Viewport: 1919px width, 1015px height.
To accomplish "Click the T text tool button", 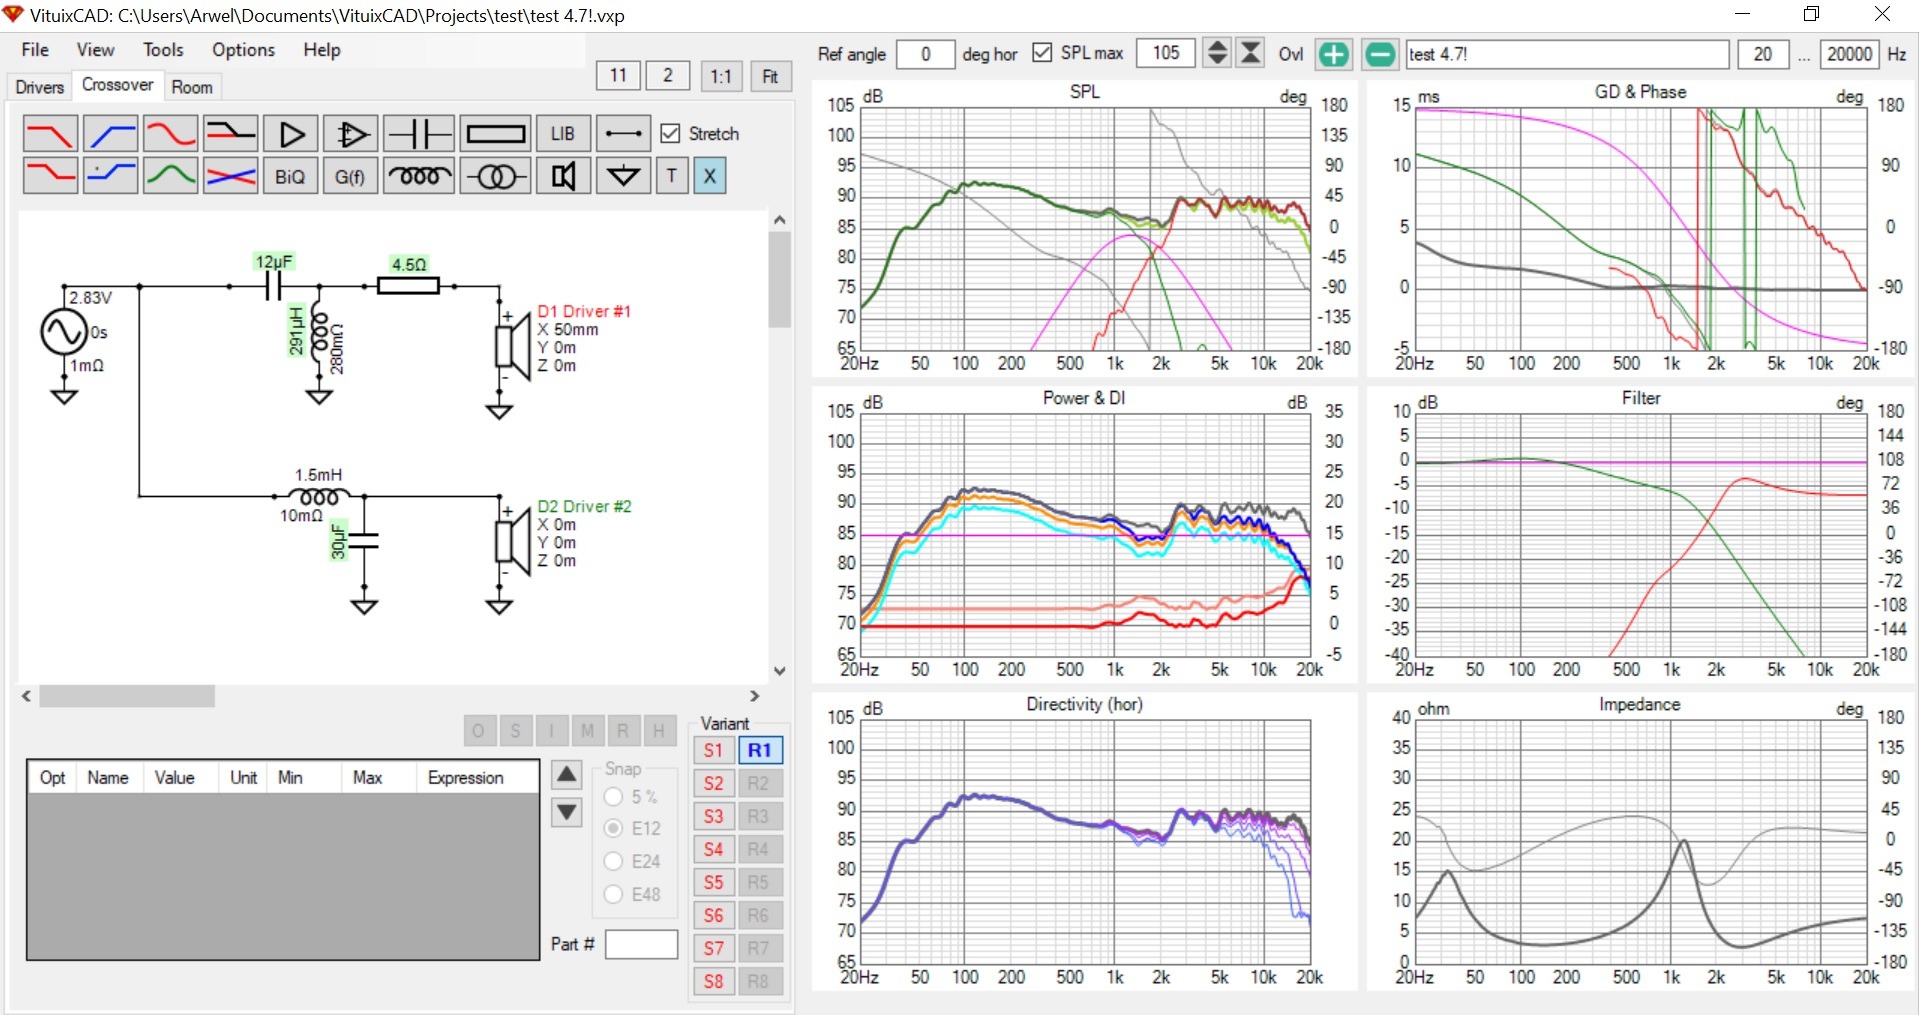I will (672, 176).
